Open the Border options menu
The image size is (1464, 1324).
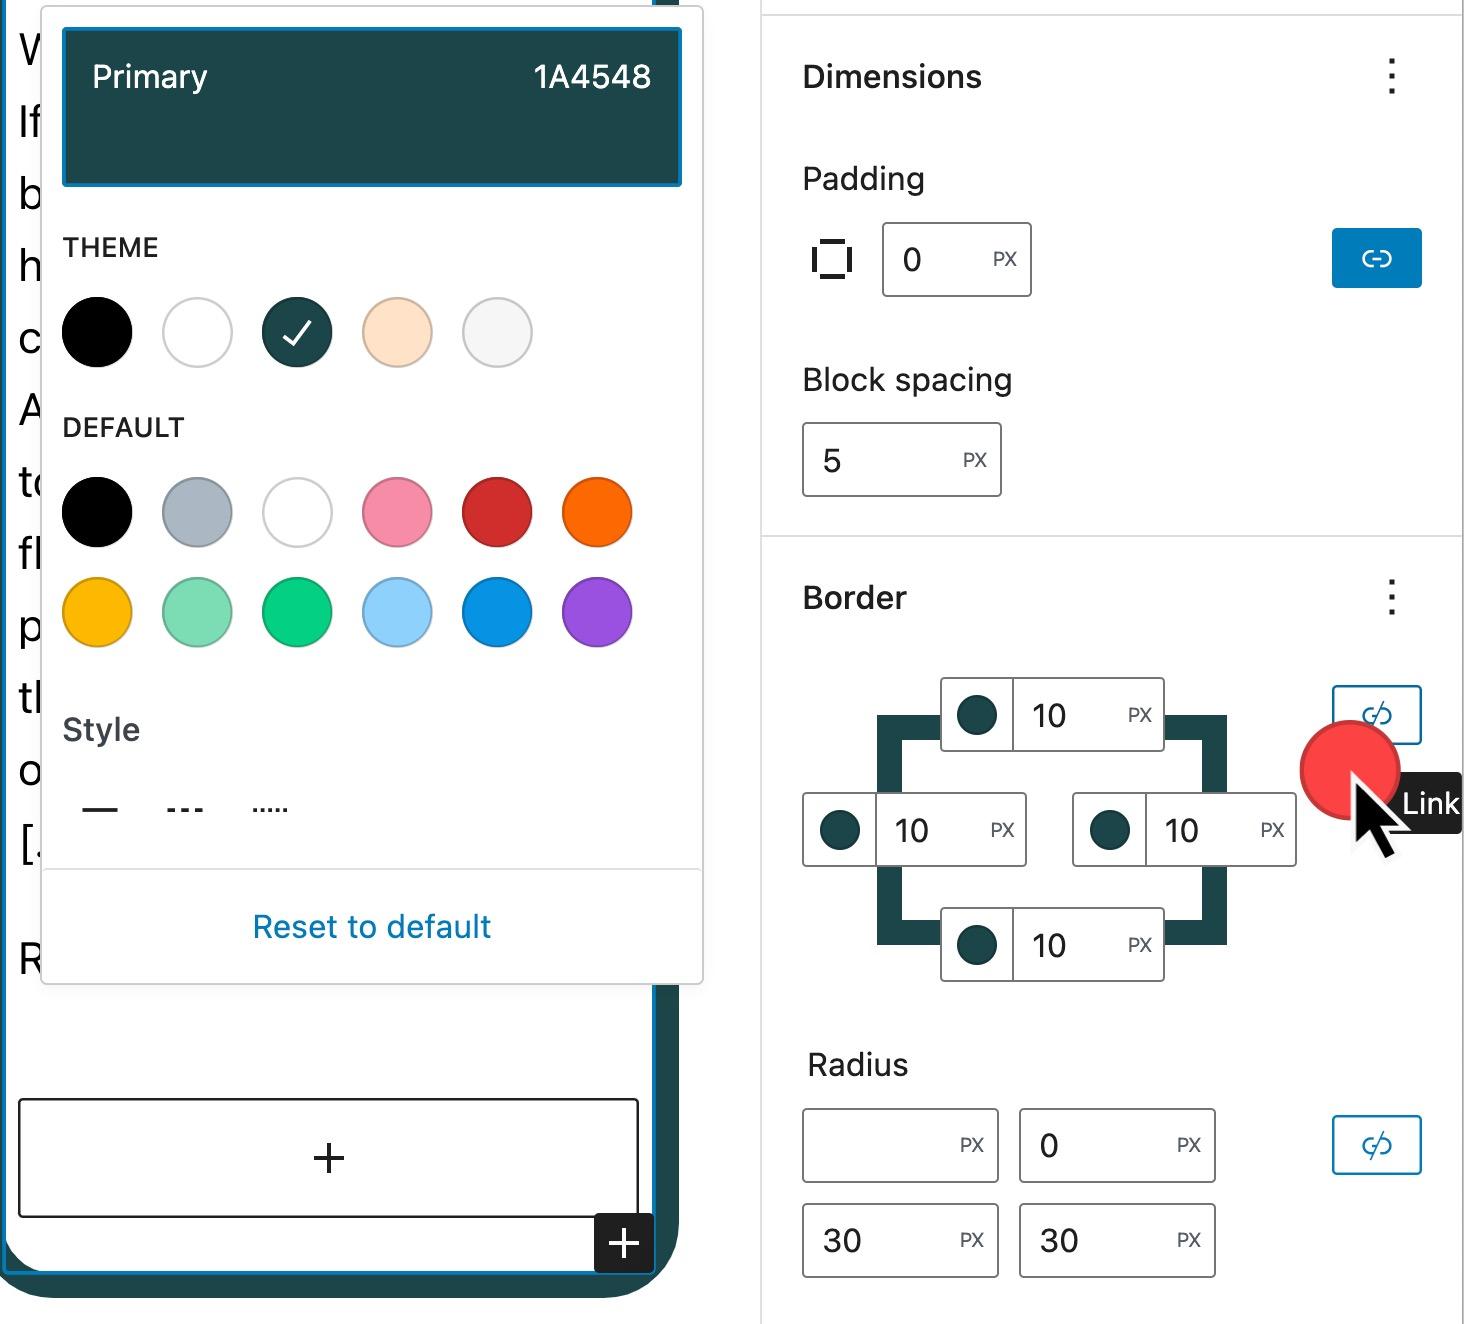coord(1391,598)
